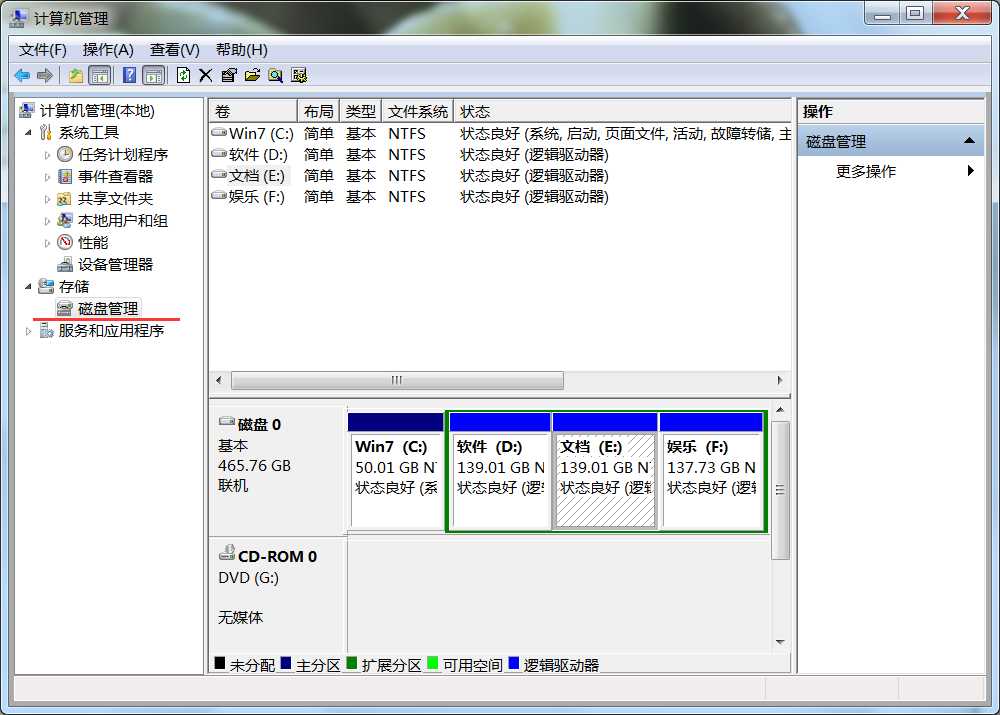Click the 计算机管理(本地) root node icon
1000x715 pixels.
click(x=27, y=110)
